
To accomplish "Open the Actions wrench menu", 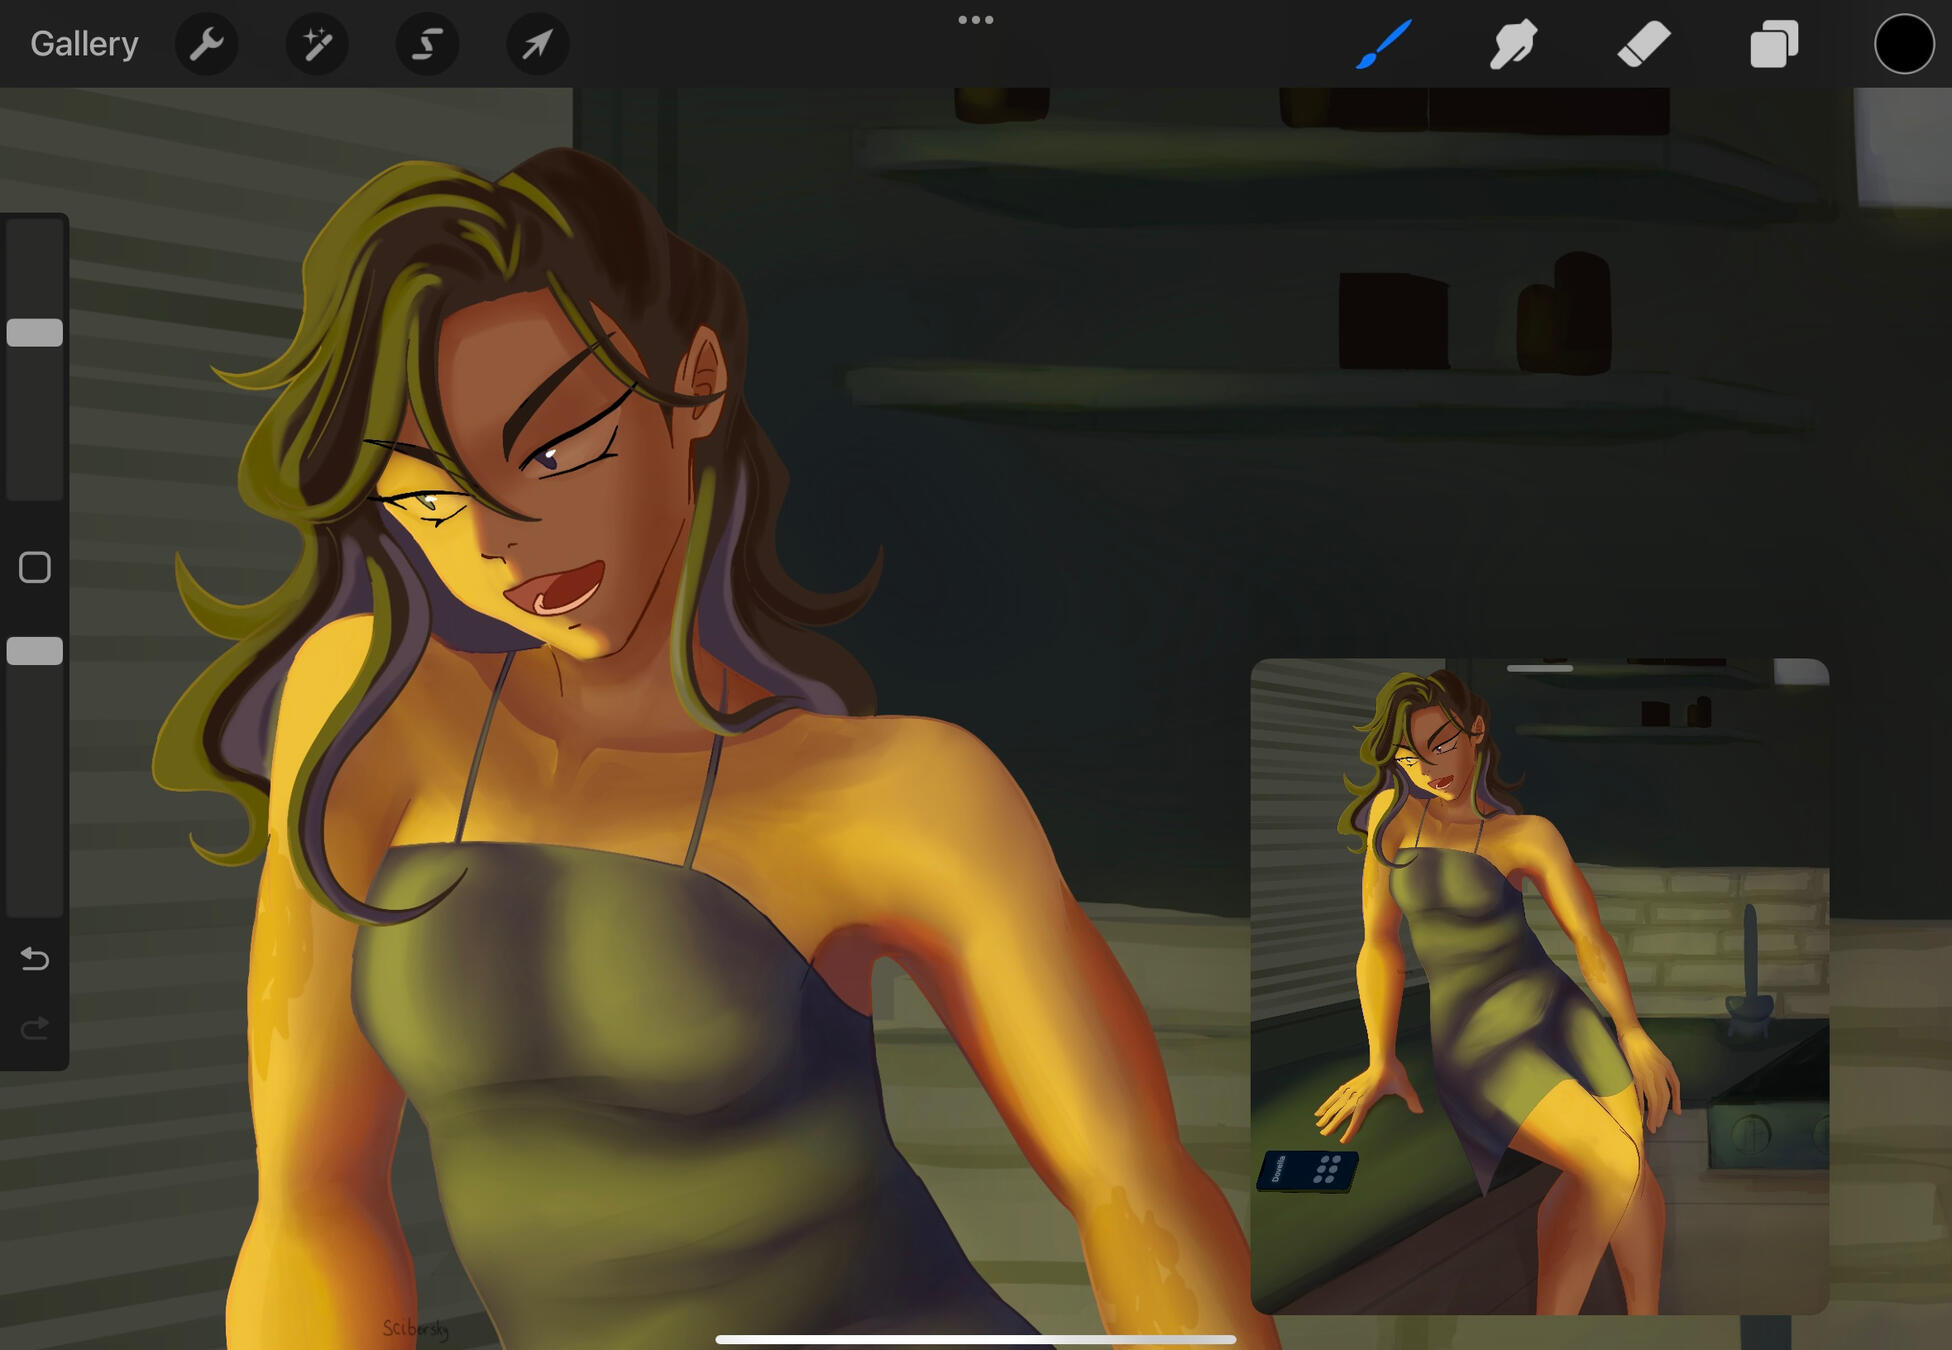I will click(206, 43).
